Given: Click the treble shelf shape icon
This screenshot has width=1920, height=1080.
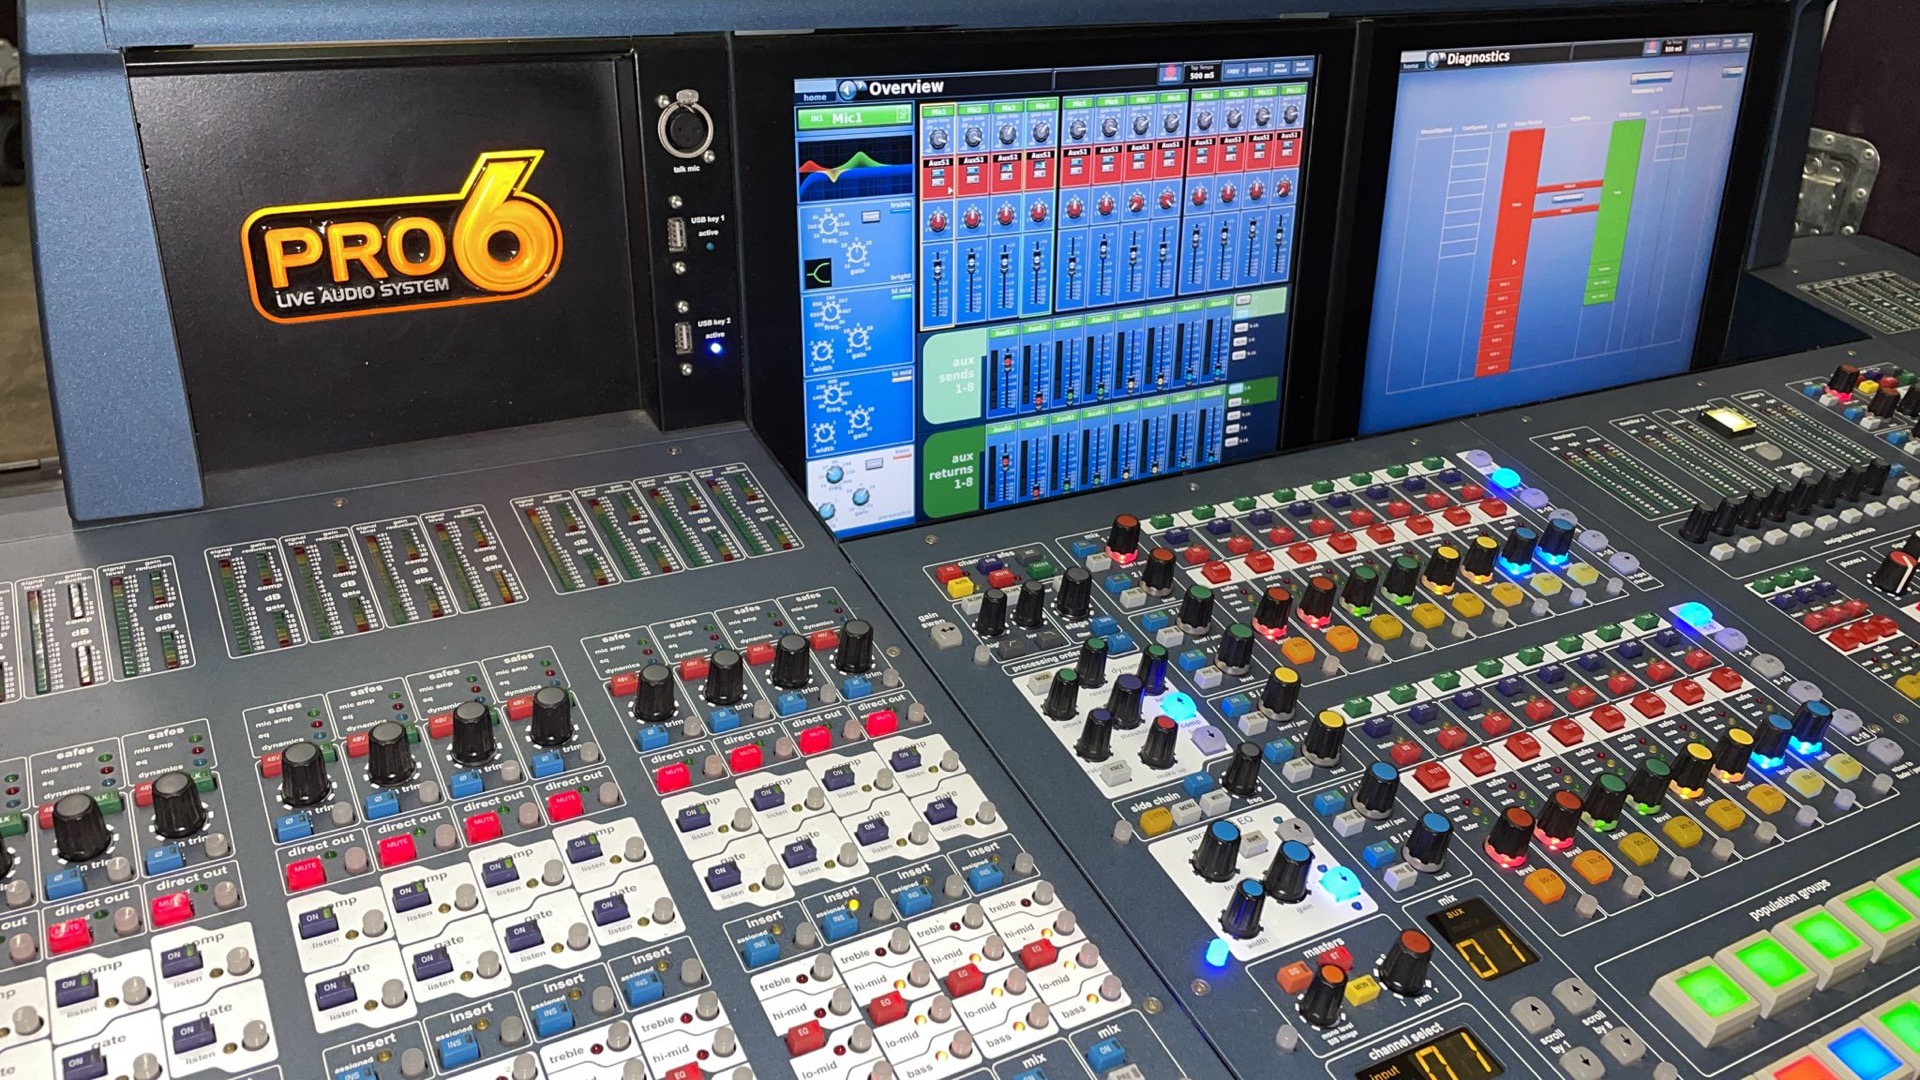Looking at the screenshot, I should point(820,274).
